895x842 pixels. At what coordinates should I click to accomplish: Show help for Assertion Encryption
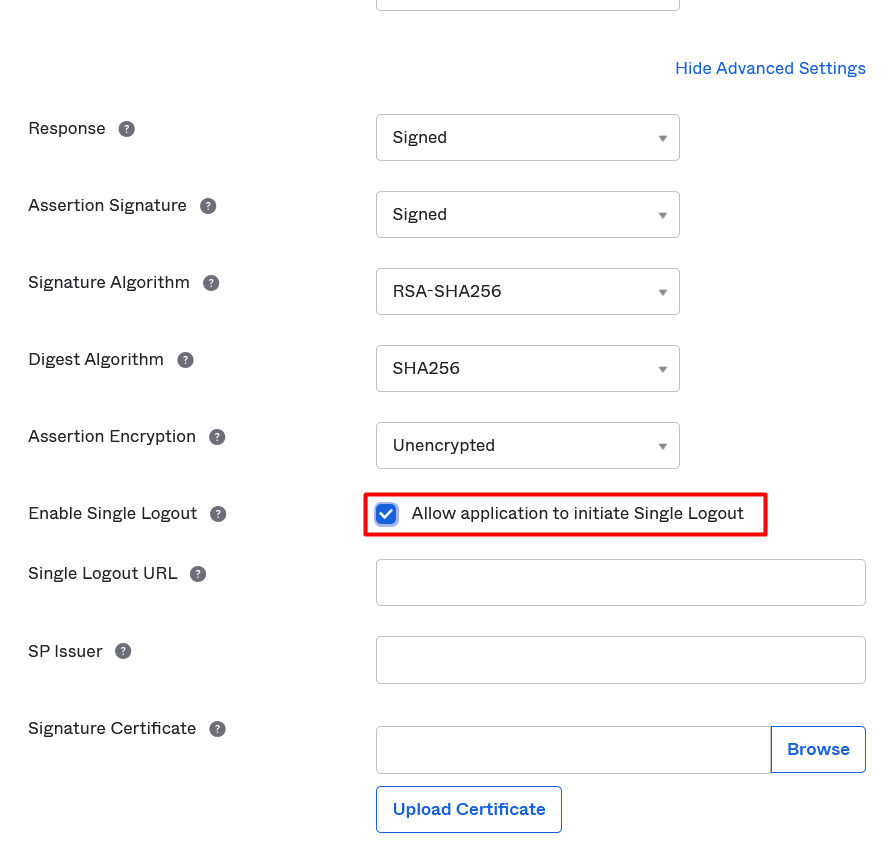(217, 437)
